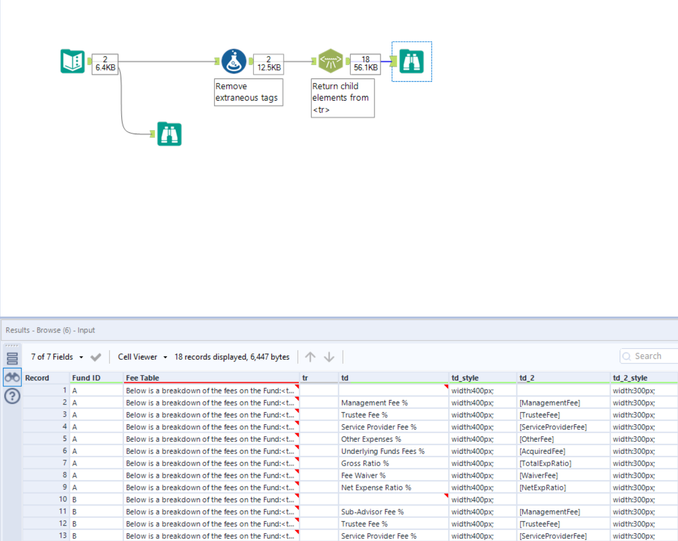Click the td_2 column header
Viewport: 678px width, 541px height.
[564, 378]
